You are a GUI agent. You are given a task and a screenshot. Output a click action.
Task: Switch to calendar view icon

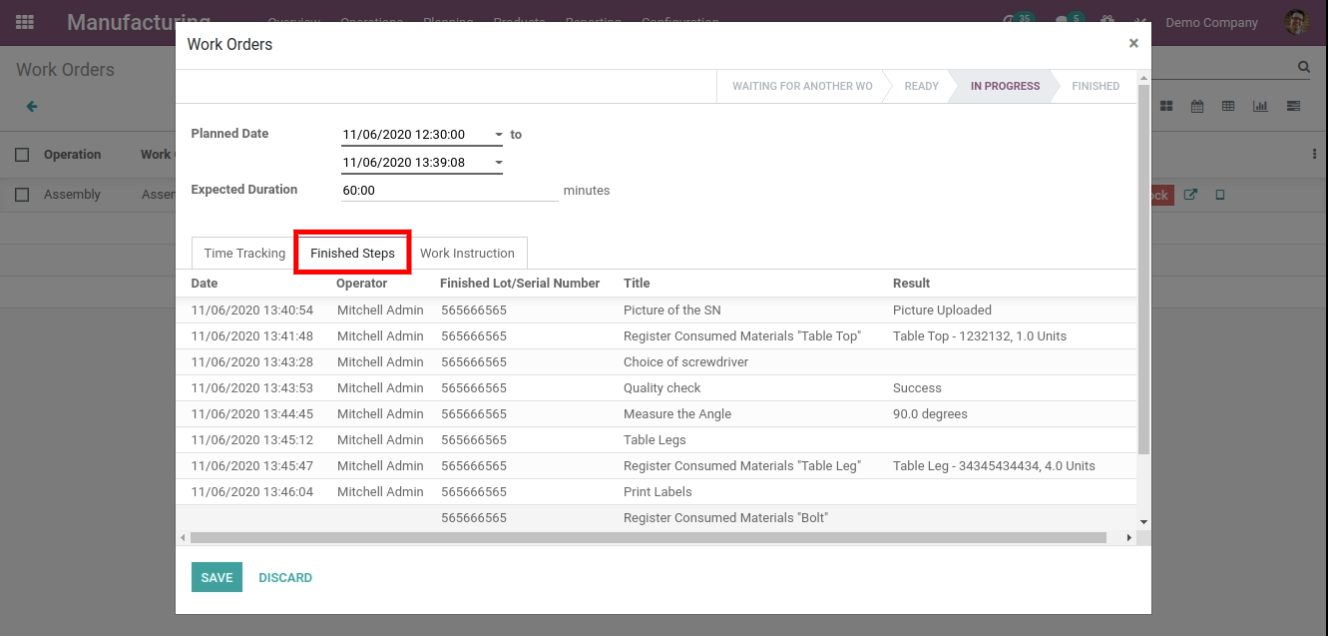coord(1197,106)
